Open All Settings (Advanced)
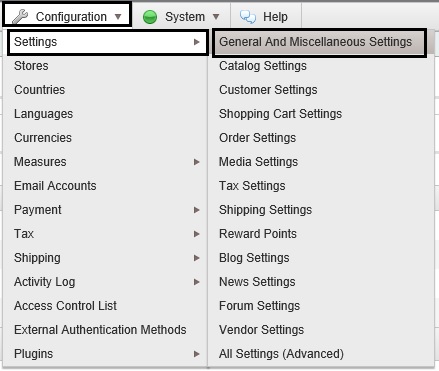 321,354
